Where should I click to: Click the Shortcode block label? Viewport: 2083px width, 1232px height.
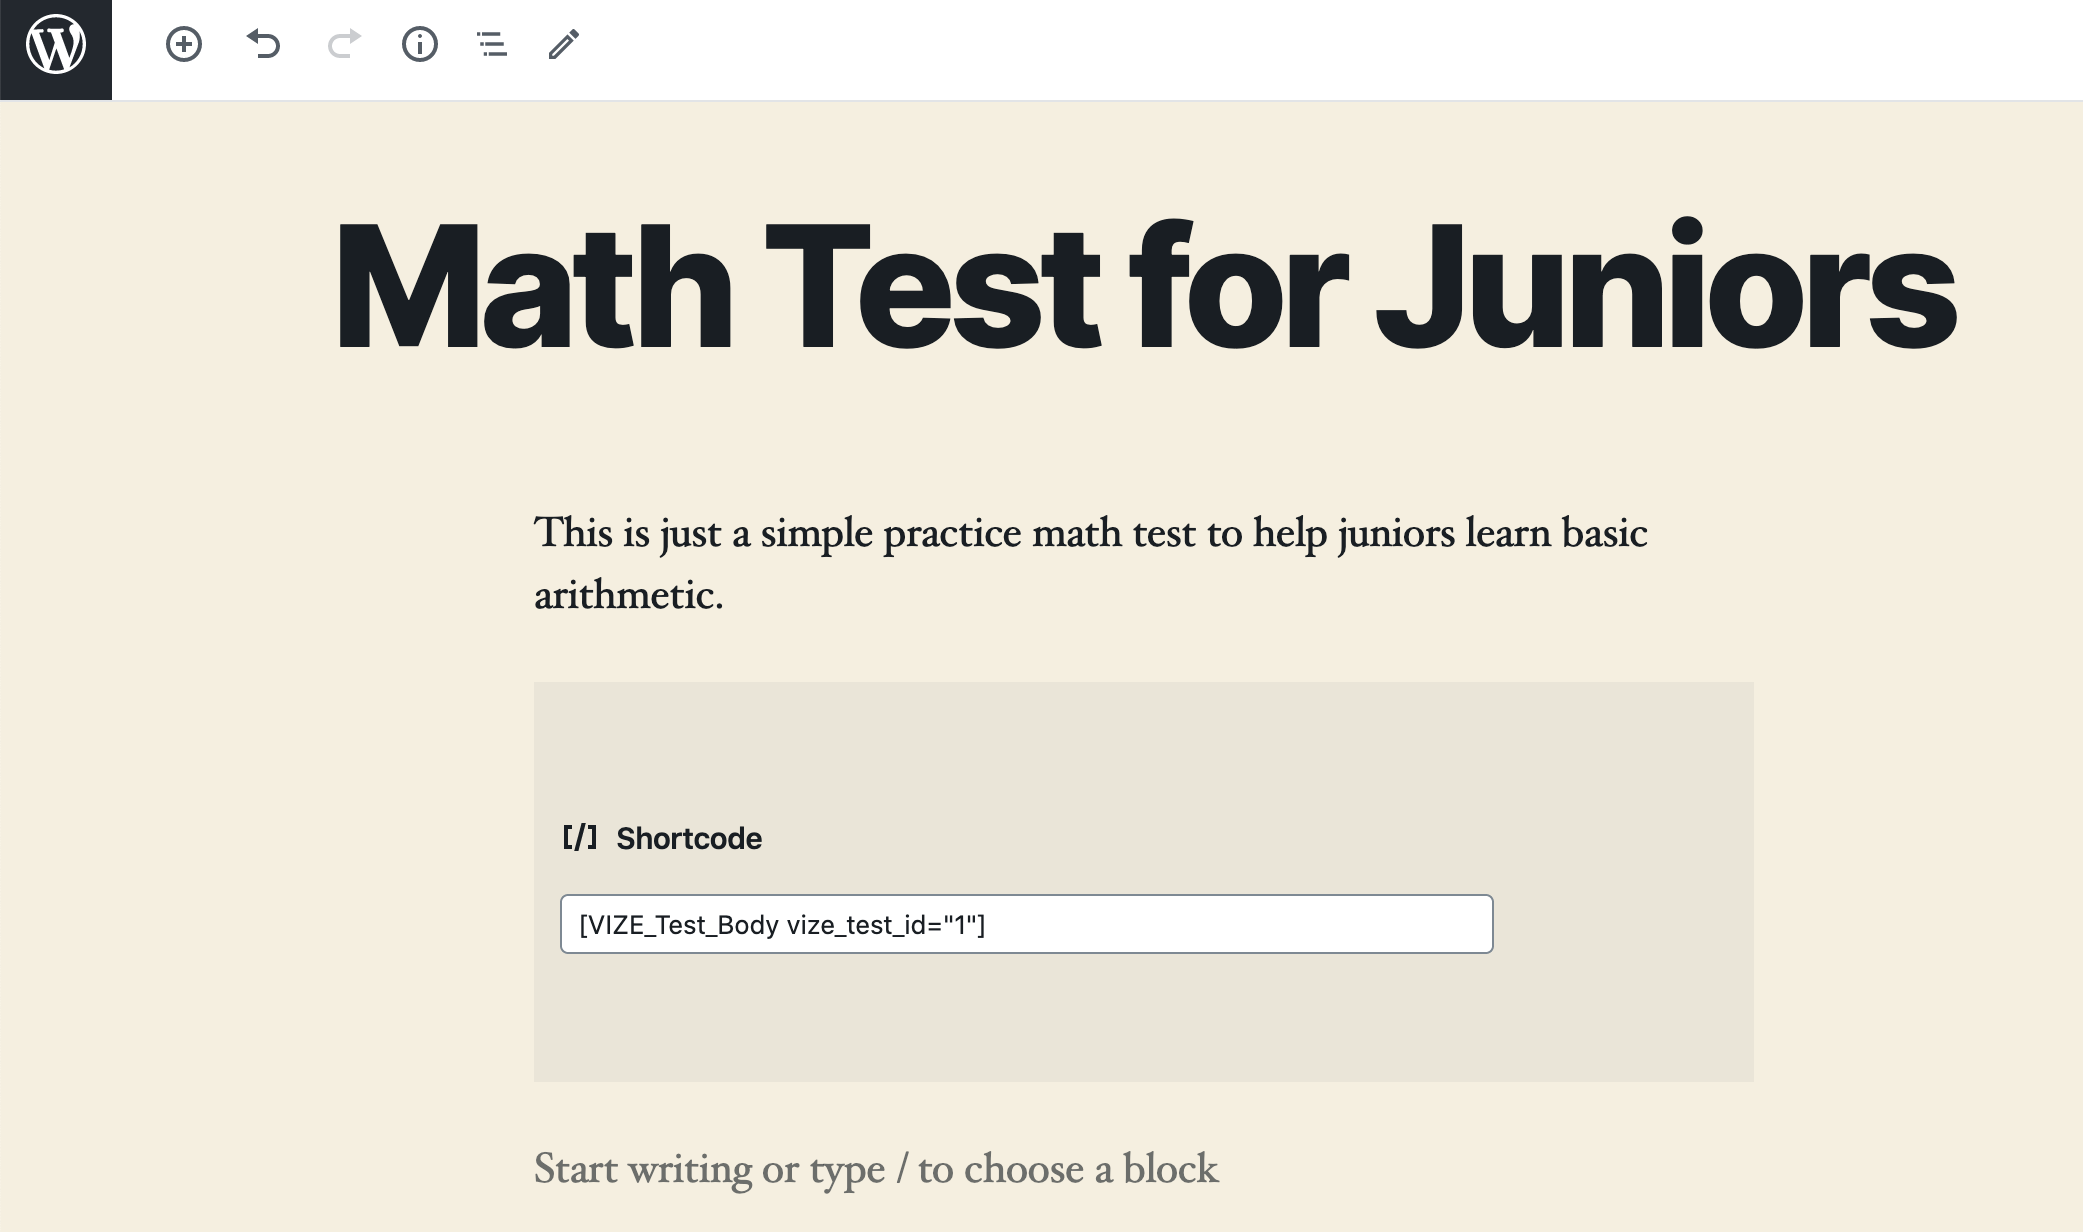689,838
